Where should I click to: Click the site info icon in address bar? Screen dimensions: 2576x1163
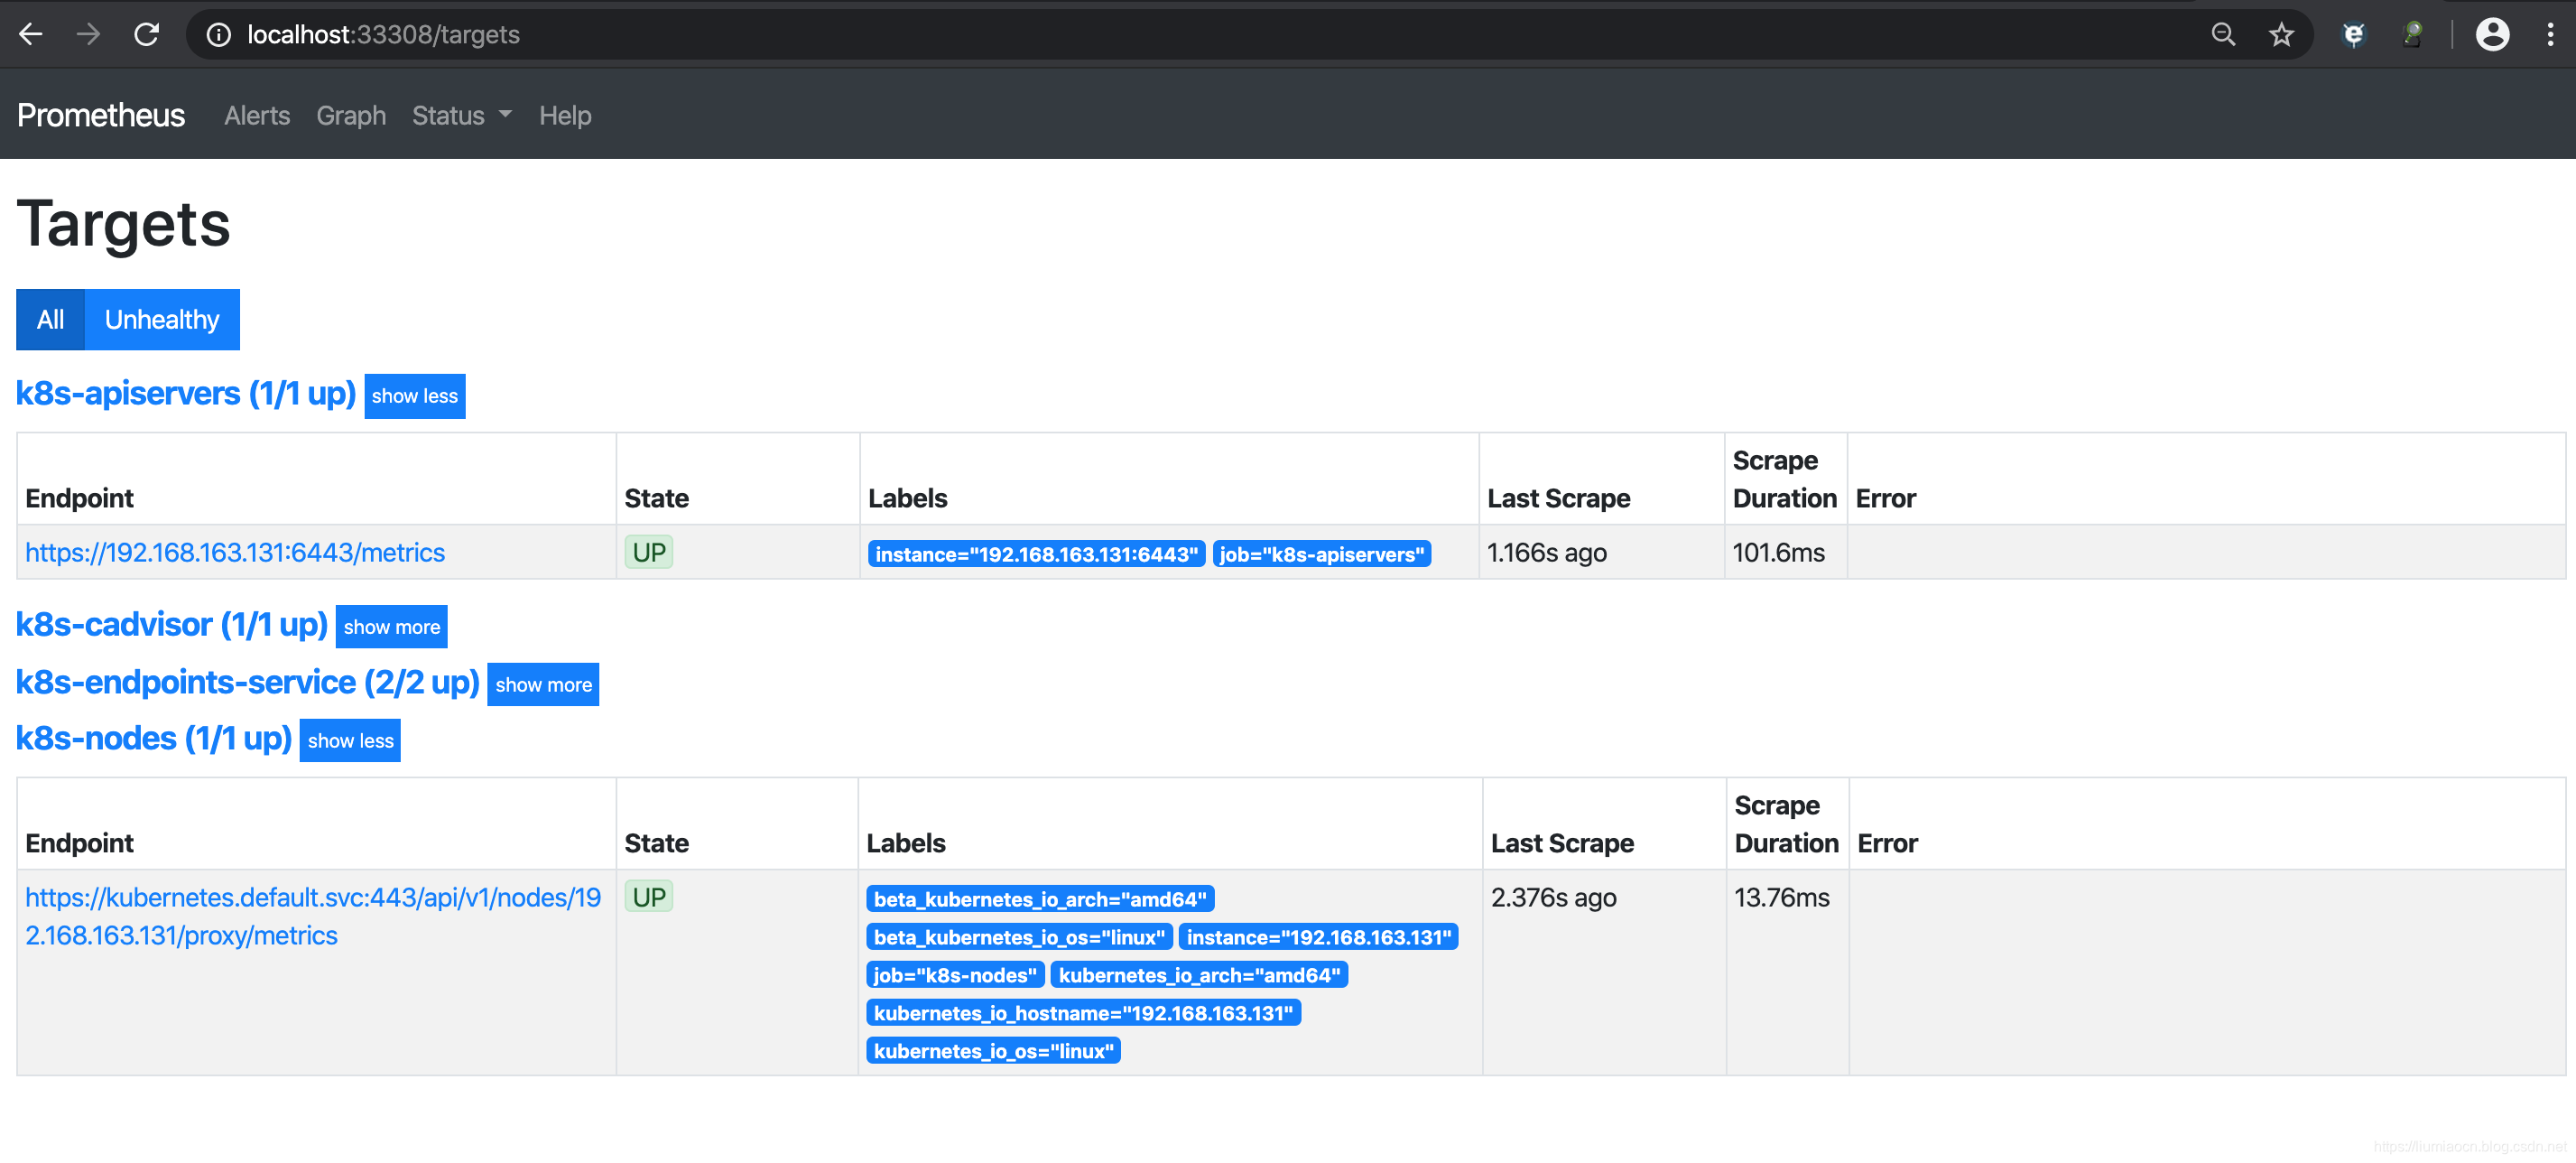click(x=218, y=35)
